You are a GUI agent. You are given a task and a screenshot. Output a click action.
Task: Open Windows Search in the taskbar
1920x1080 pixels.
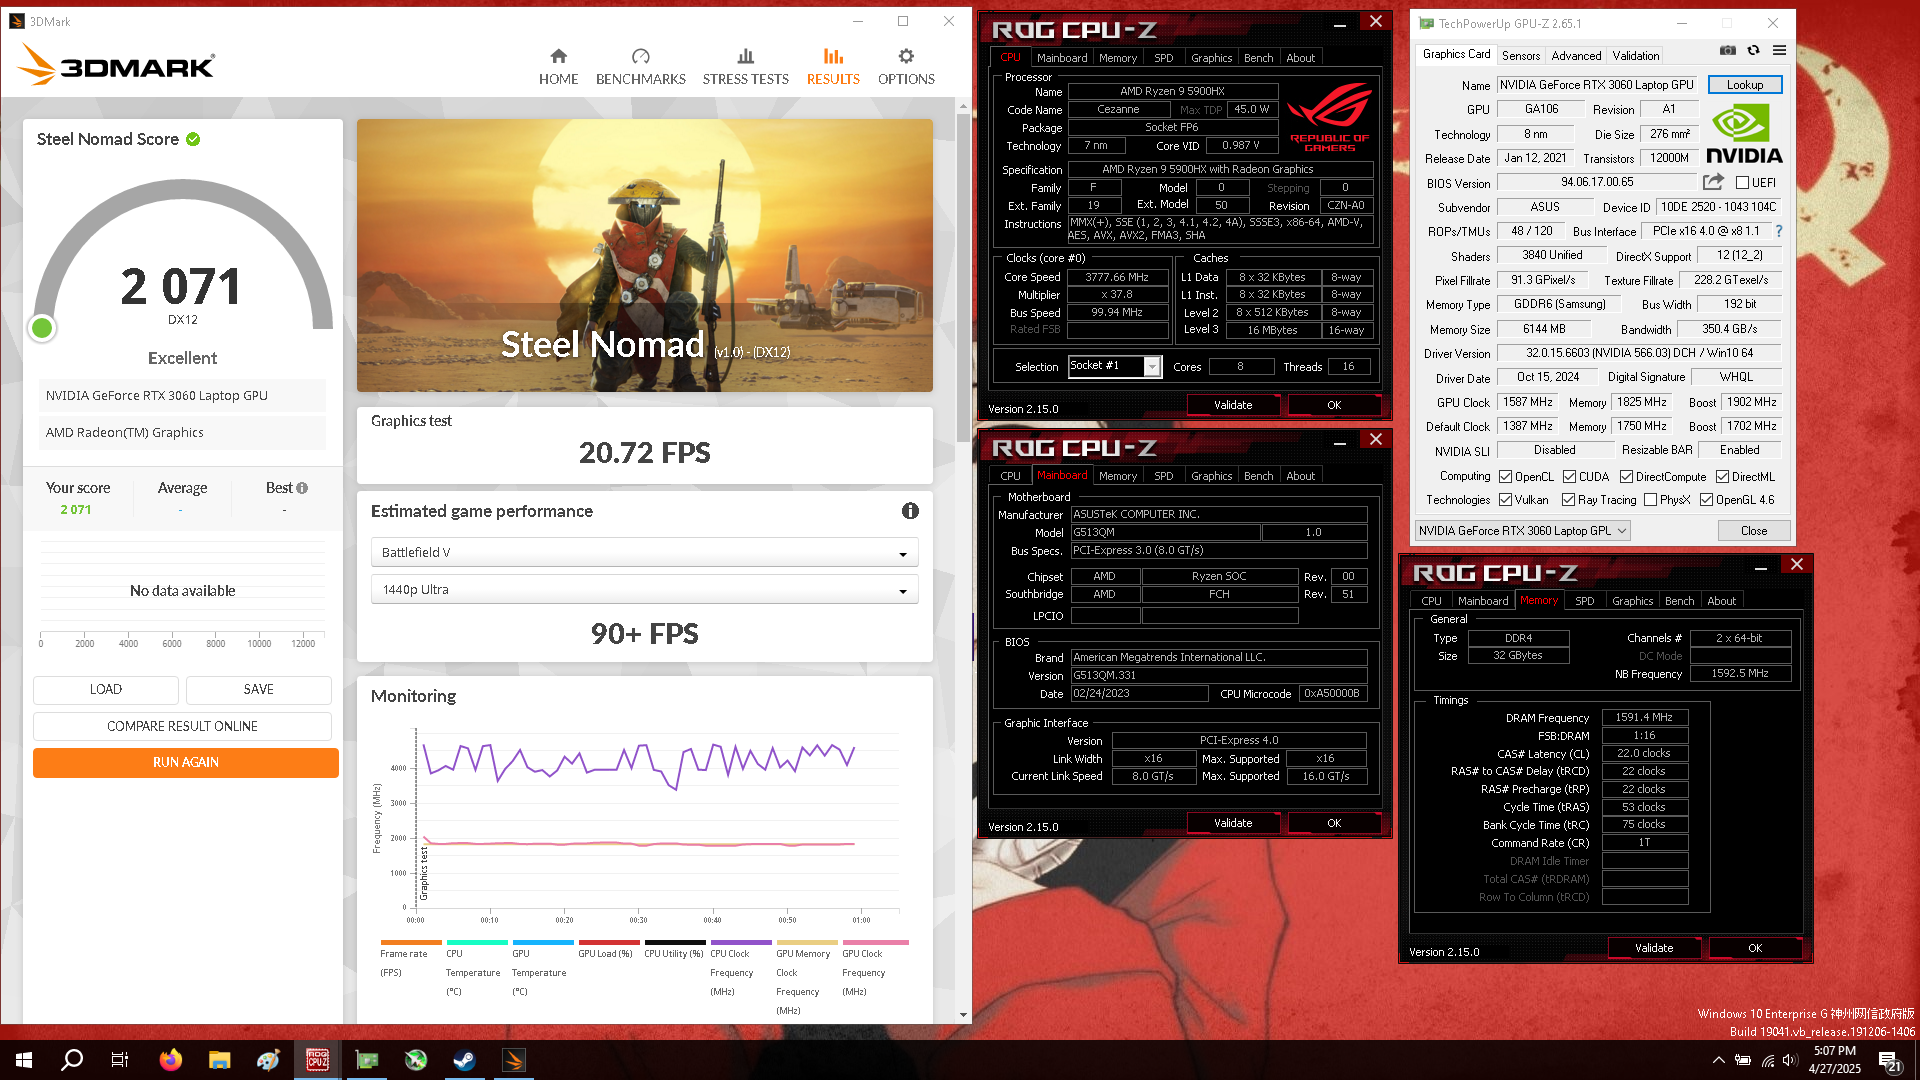[72, 1060]
